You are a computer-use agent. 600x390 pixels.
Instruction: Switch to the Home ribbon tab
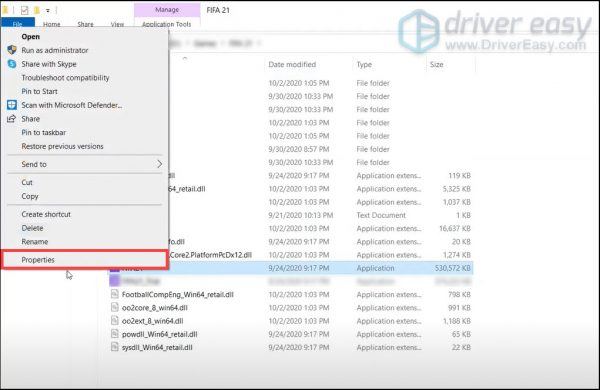tap(52, 24)
